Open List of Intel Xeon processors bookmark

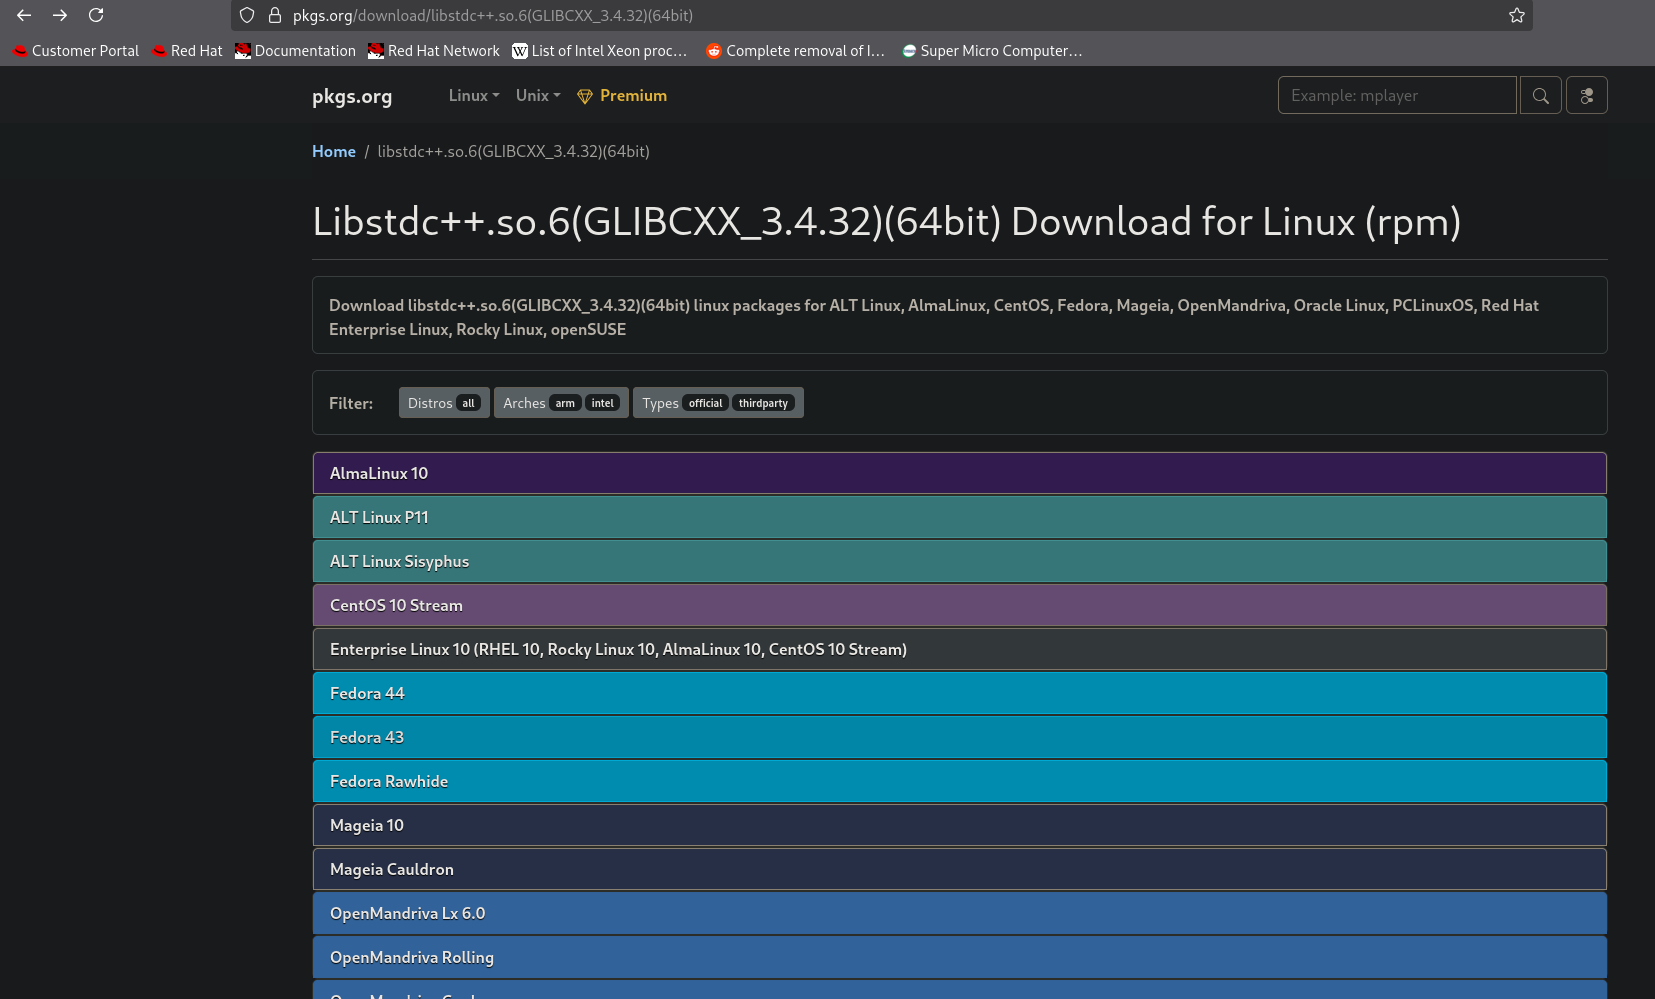tap(600, 51)
